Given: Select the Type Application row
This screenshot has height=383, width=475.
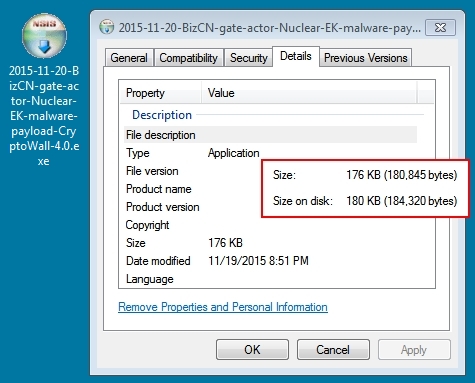Looking at the screenshot, I should [x=270, y=153].
